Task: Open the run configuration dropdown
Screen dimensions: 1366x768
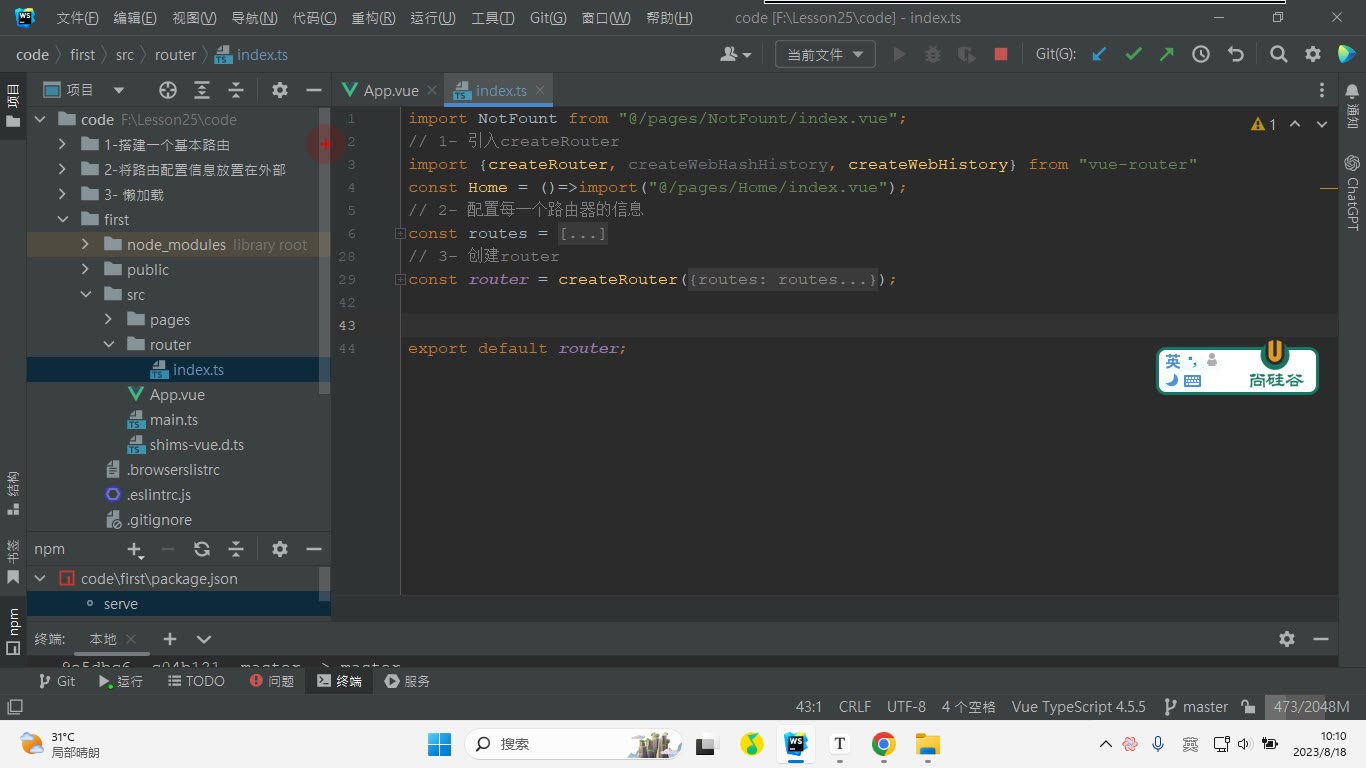Action: click(x=825, y=55)
